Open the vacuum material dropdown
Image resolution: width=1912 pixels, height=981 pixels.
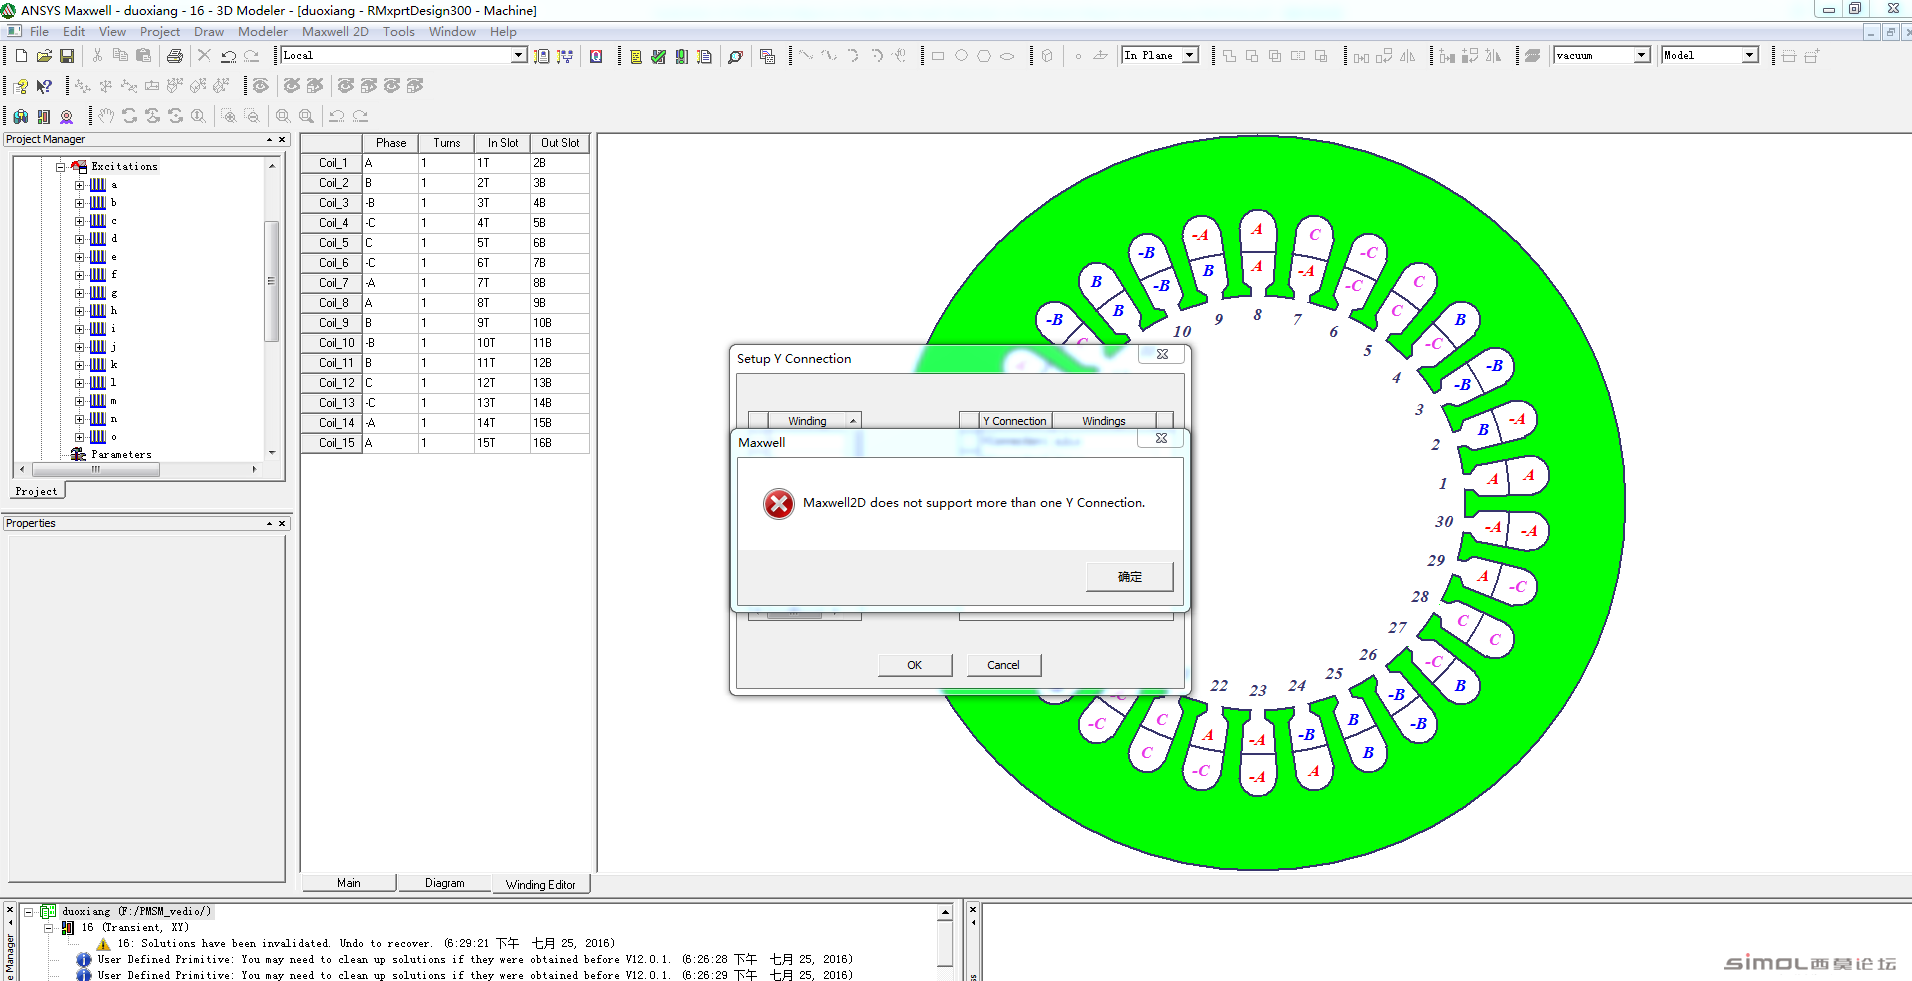pyautogui.click(x=1642, y=55)
